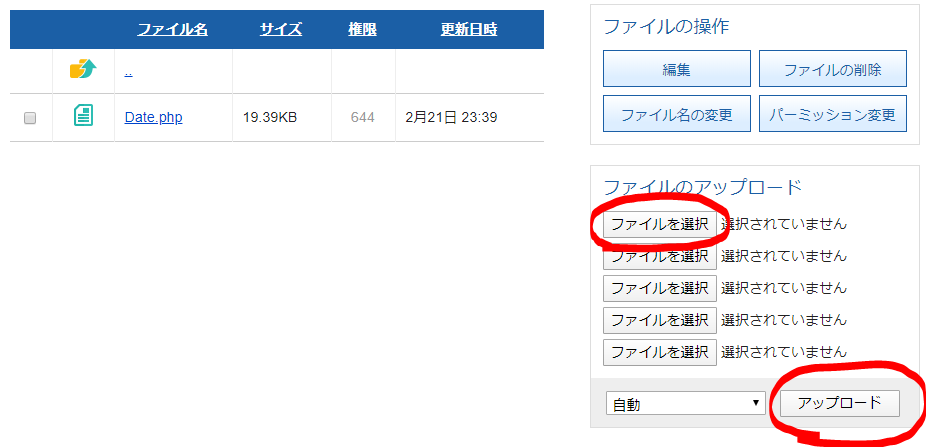The height and width of the screenshot is (447, 926).
Task: Open the 自動 encoding dropdown
Action: tap(686, 404)
